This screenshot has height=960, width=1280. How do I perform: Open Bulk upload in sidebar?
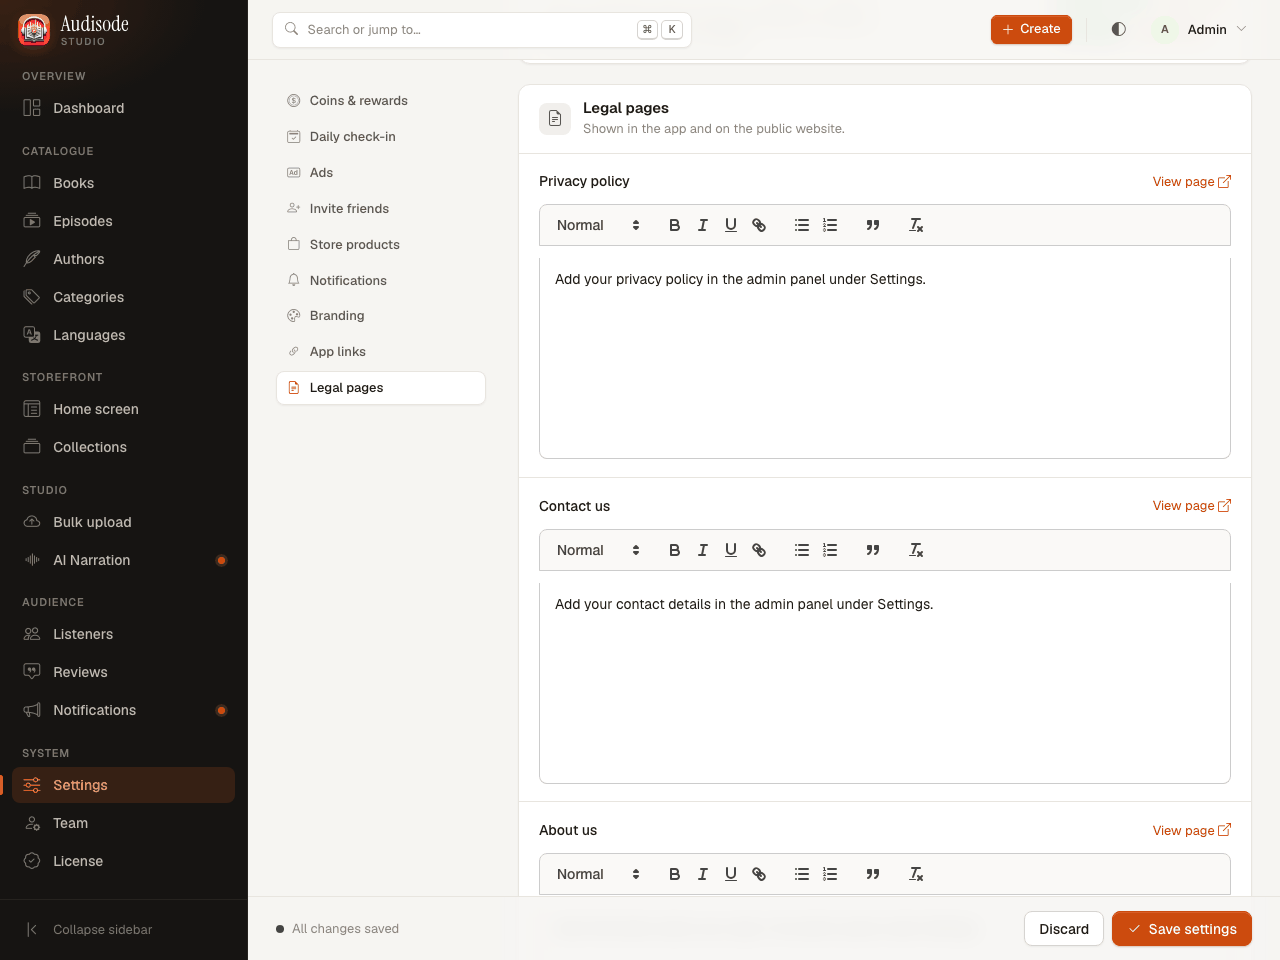[x=124, y=522]
